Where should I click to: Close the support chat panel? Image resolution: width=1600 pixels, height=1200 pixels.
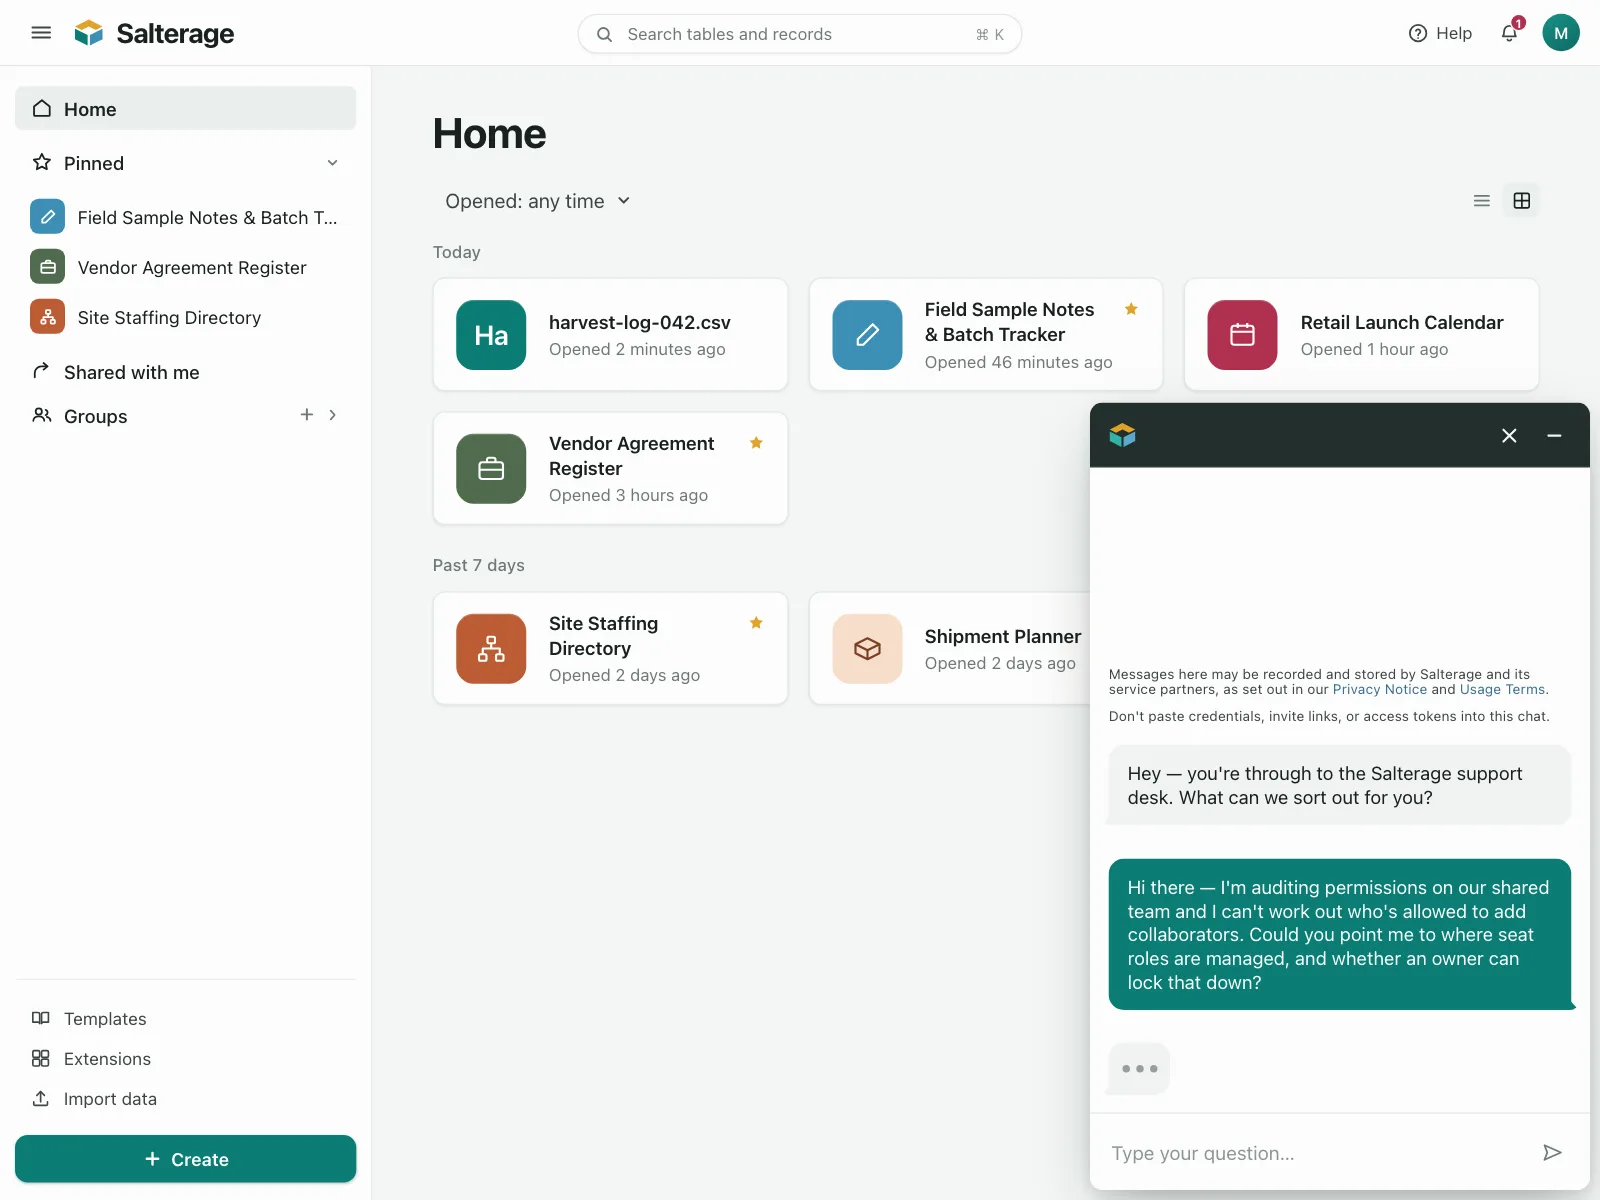[x=1509, y=435]
